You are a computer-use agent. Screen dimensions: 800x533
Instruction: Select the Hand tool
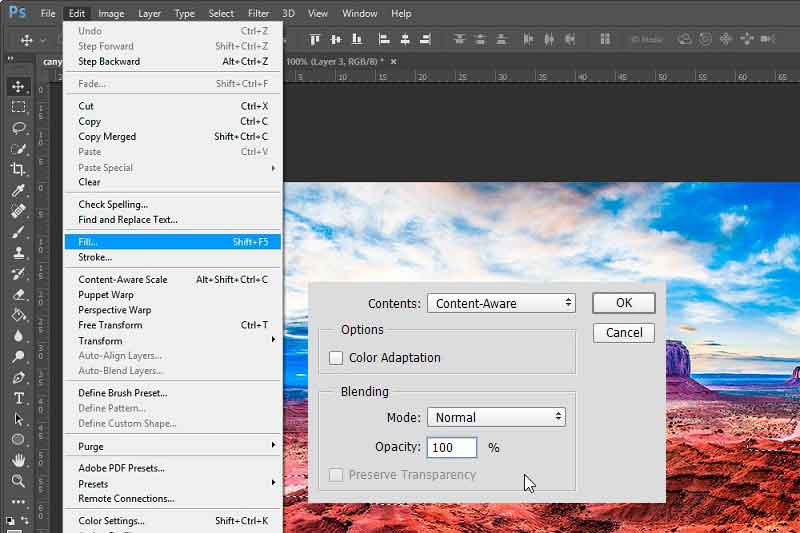(x=19, y=461)
